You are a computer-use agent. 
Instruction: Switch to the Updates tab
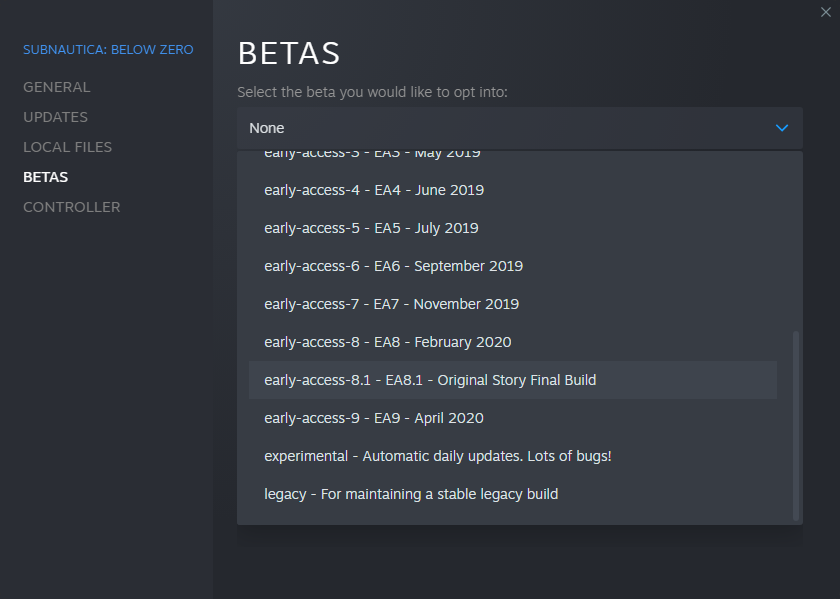tap(56, 117)
